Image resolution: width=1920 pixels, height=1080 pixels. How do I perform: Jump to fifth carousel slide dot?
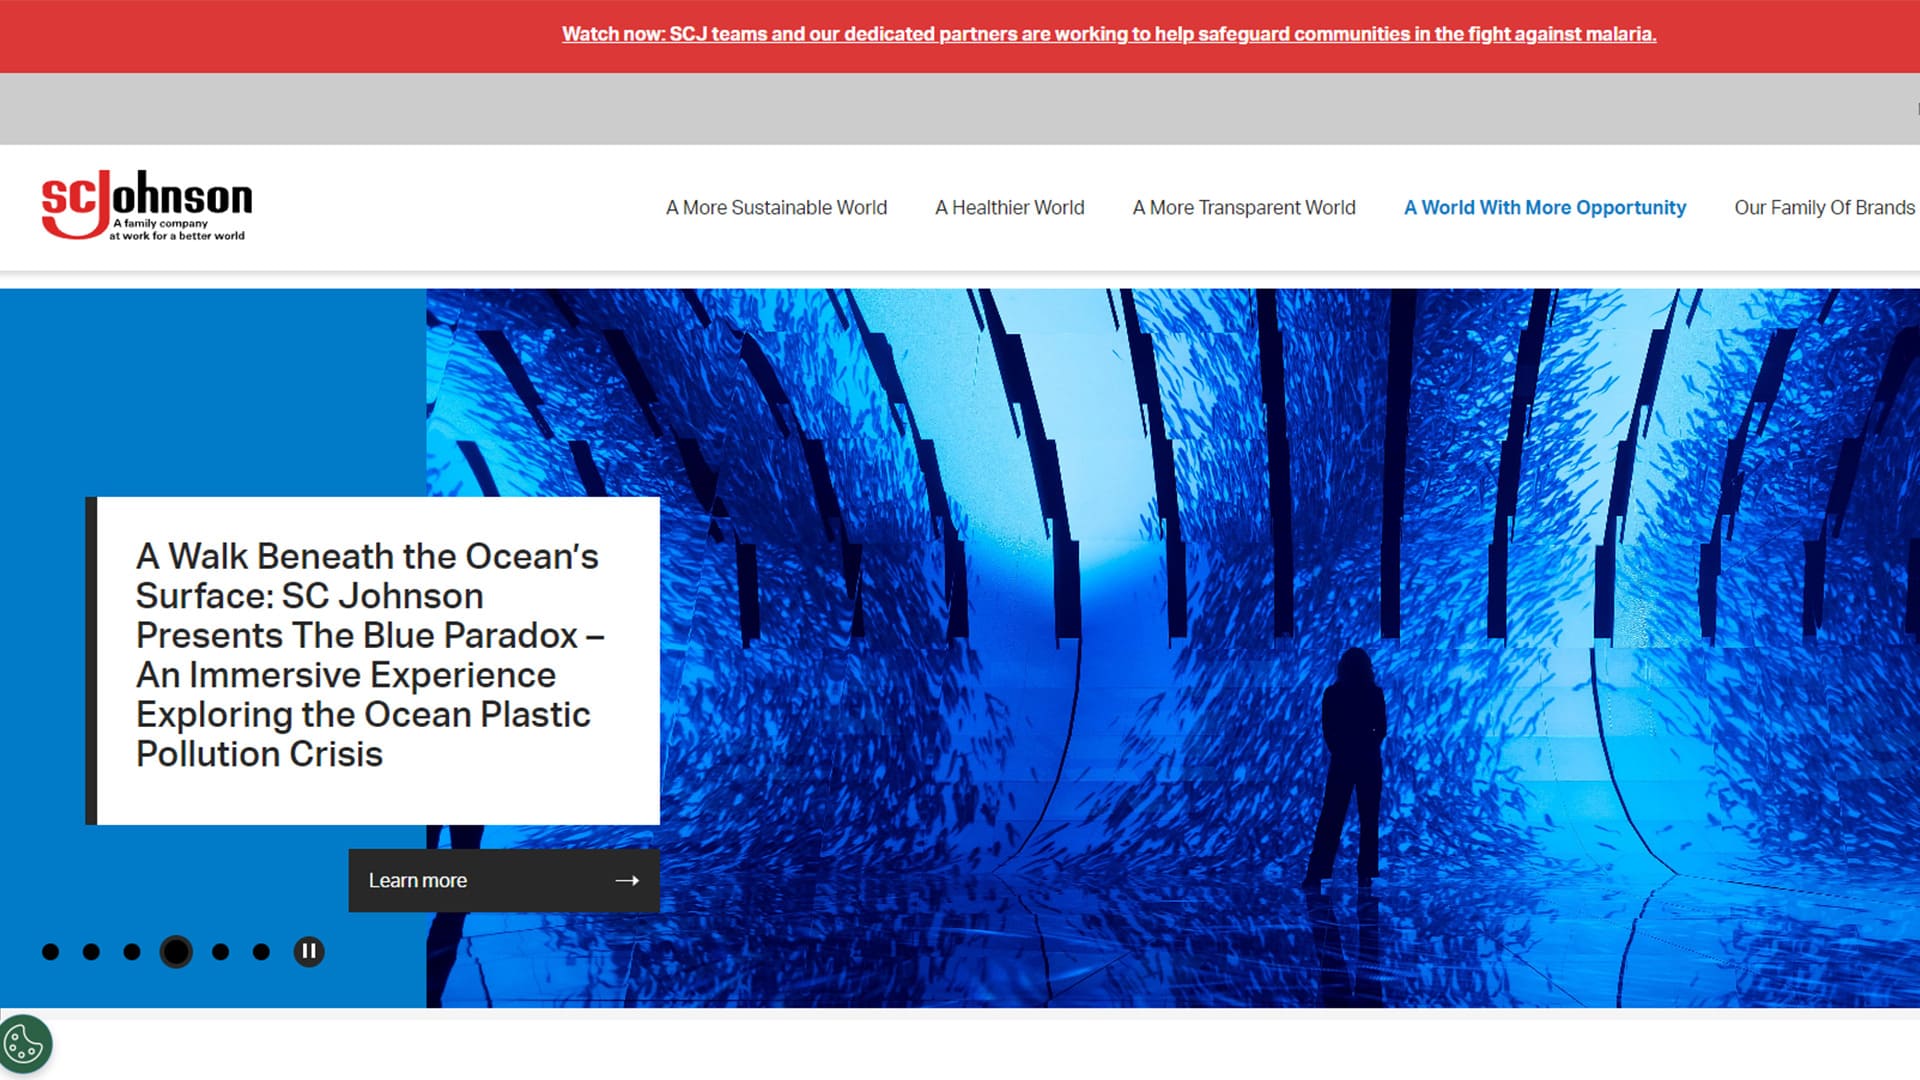(221, 952)
